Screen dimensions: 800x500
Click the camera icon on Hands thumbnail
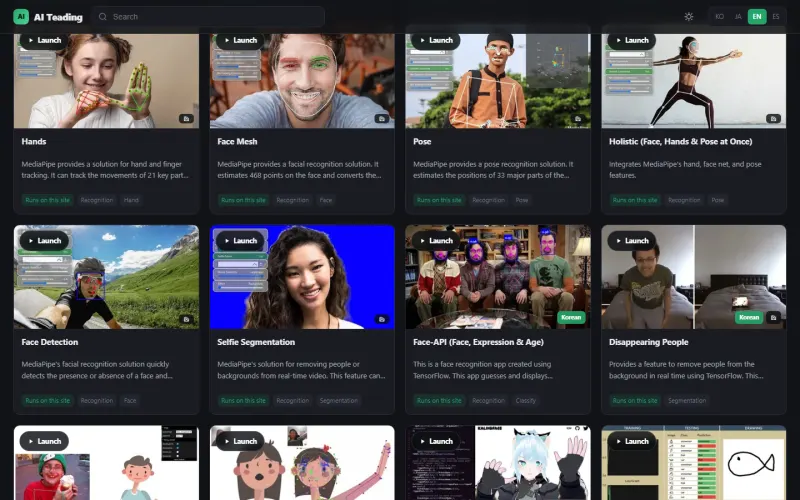186,118
